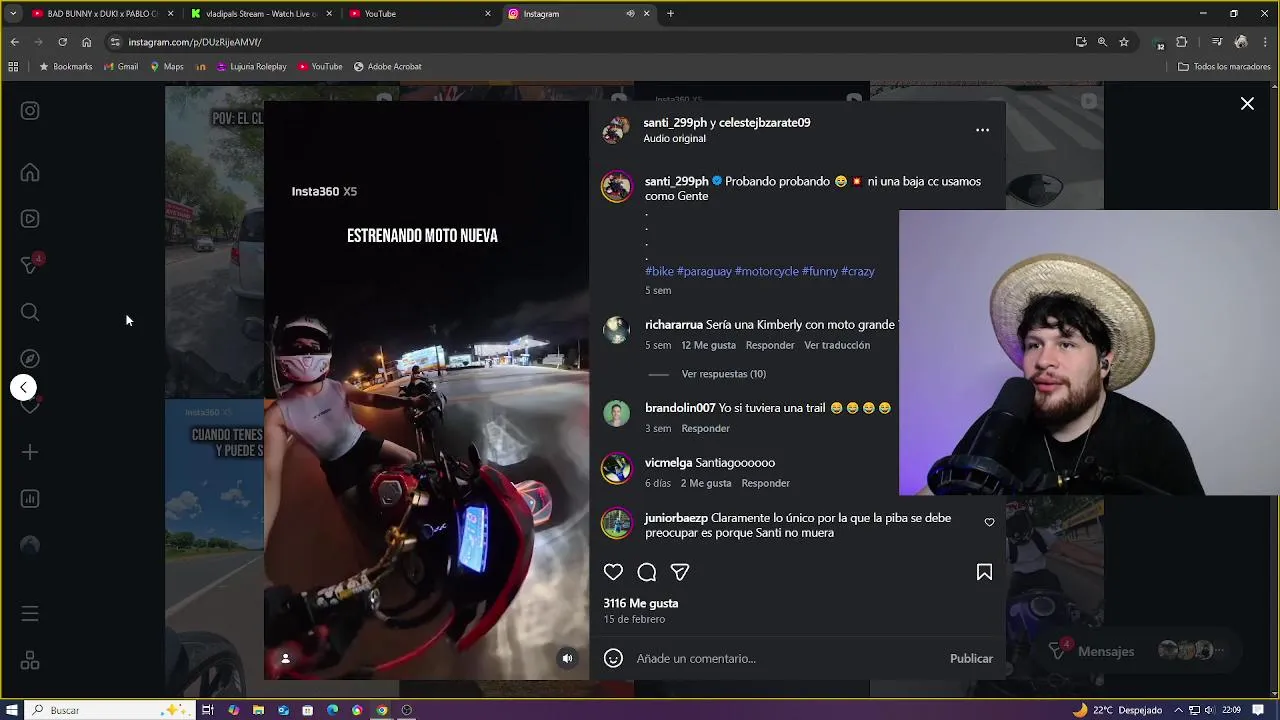Click the address bar URL
1280x720 pixels.
195,42
